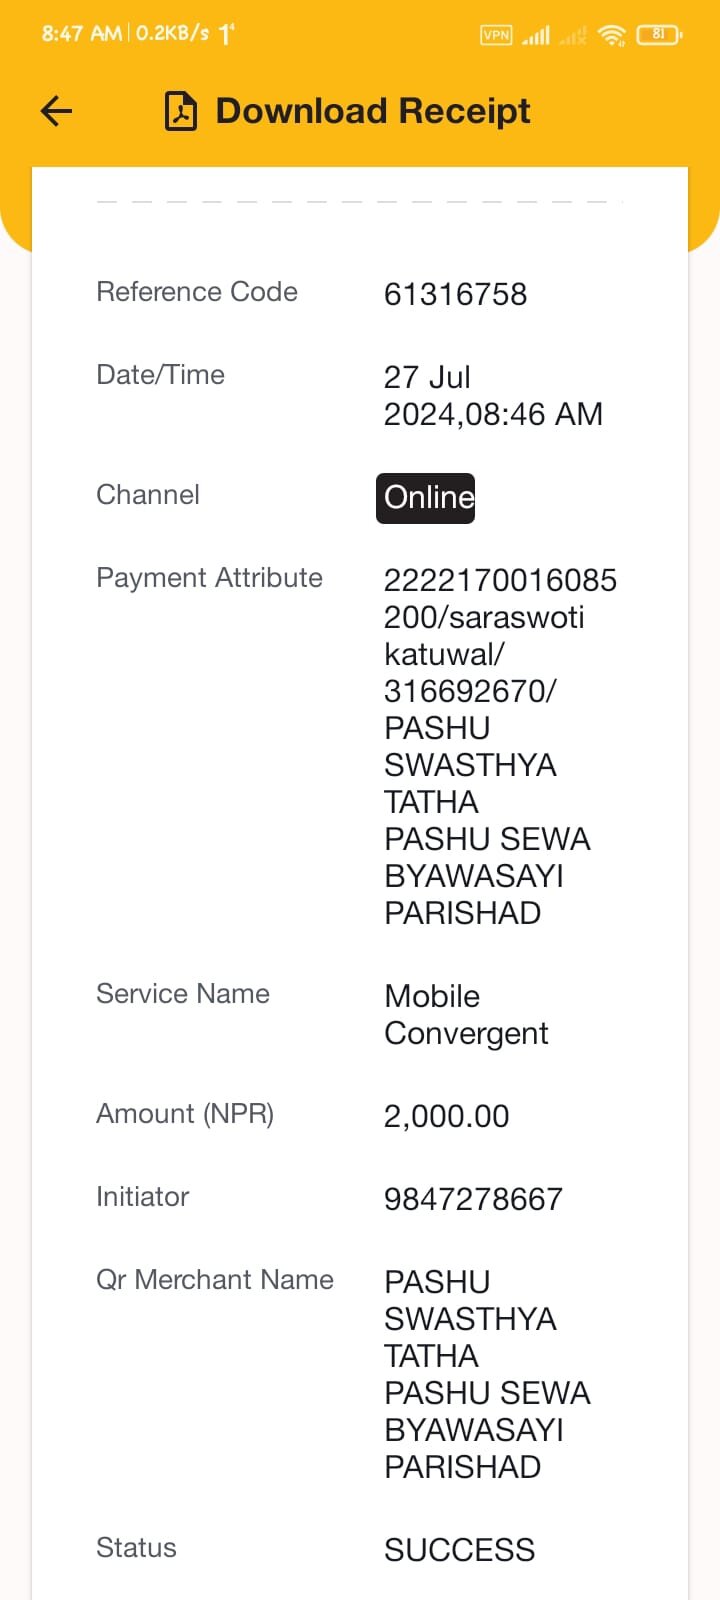Tap reference code 61316758
The width and height of the screenshot is (720, 1600).
coord(455,295)
